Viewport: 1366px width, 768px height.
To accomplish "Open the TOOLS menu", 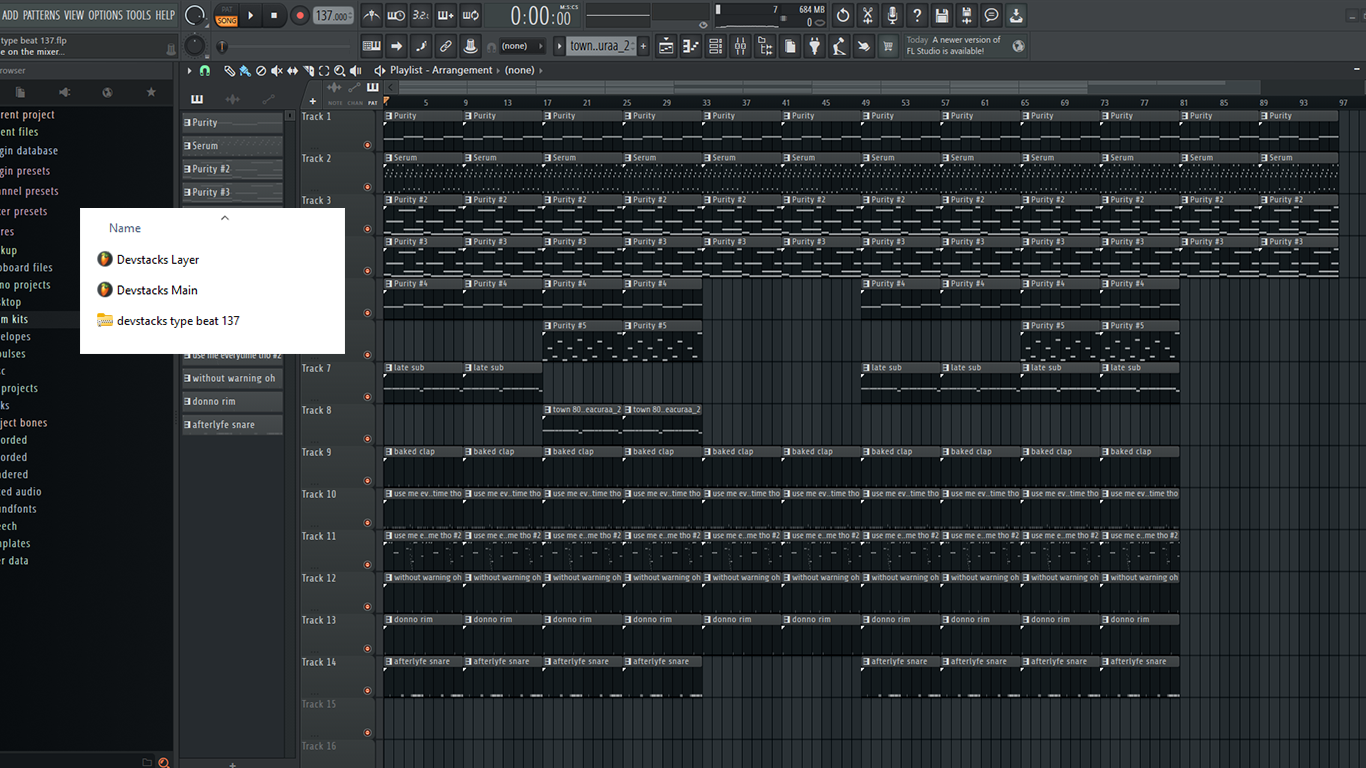I will click(x=138, y=15).
